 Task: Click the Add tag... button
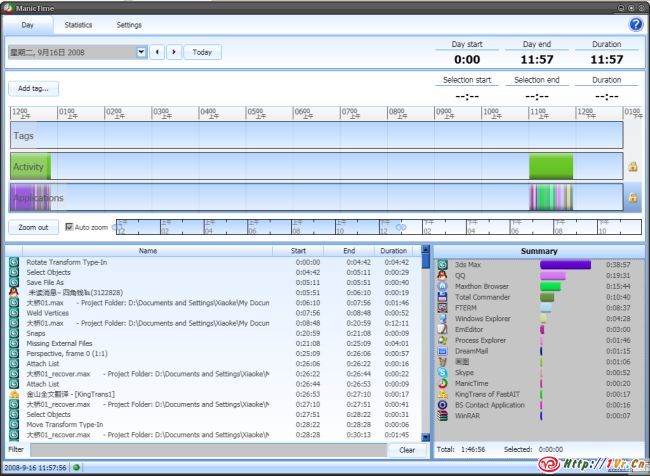33,89
